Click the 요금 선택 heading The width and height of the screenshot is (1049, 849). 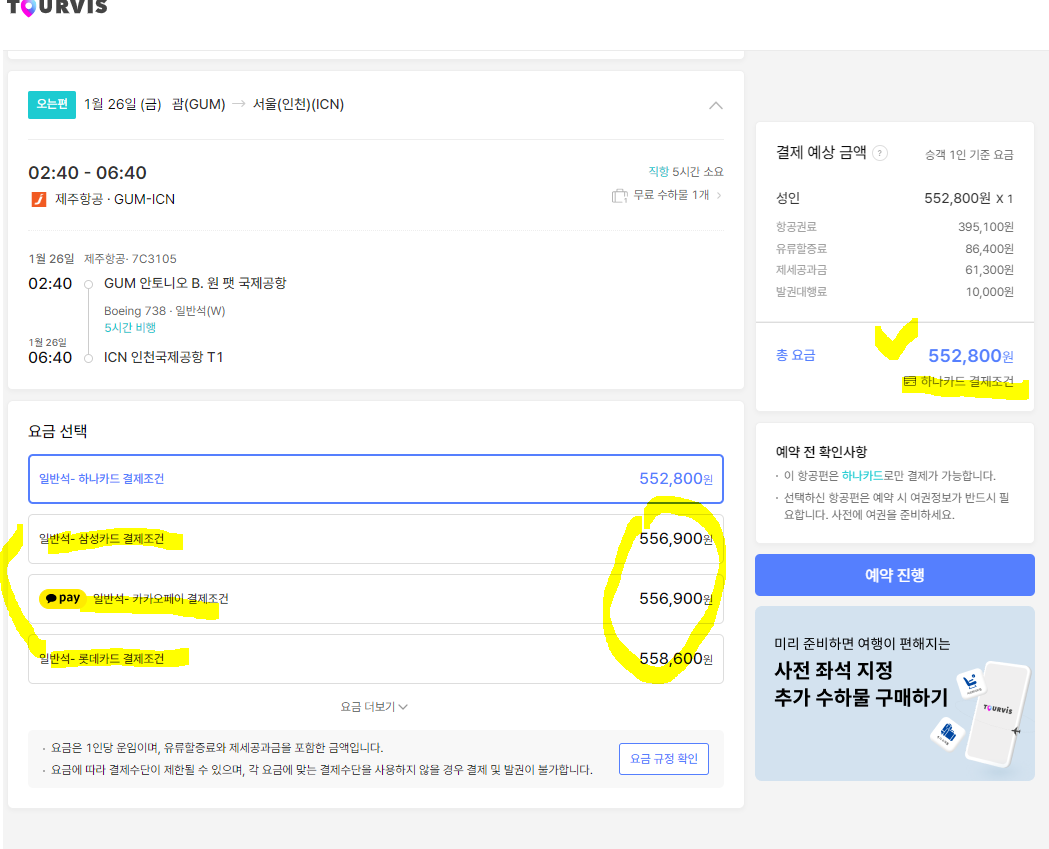pyautogui.click(x=58, y=432)
